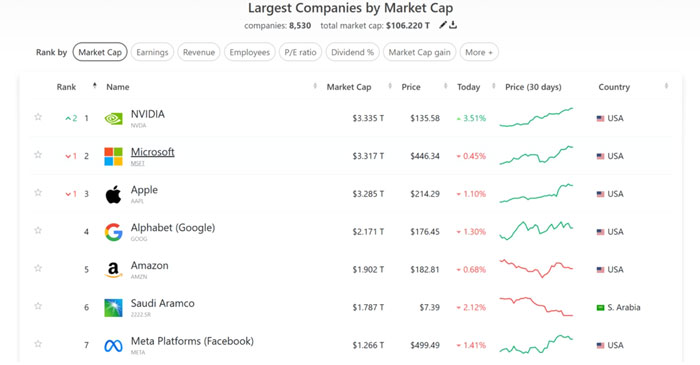
Task: Toggle the favorite star for Apple
Action: (x=38, y=193)
